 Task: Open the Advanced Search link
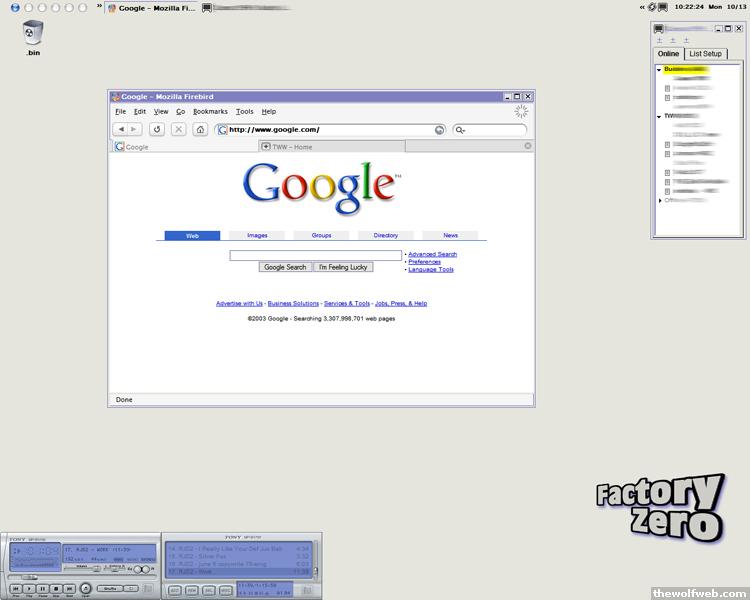[432, 254]
